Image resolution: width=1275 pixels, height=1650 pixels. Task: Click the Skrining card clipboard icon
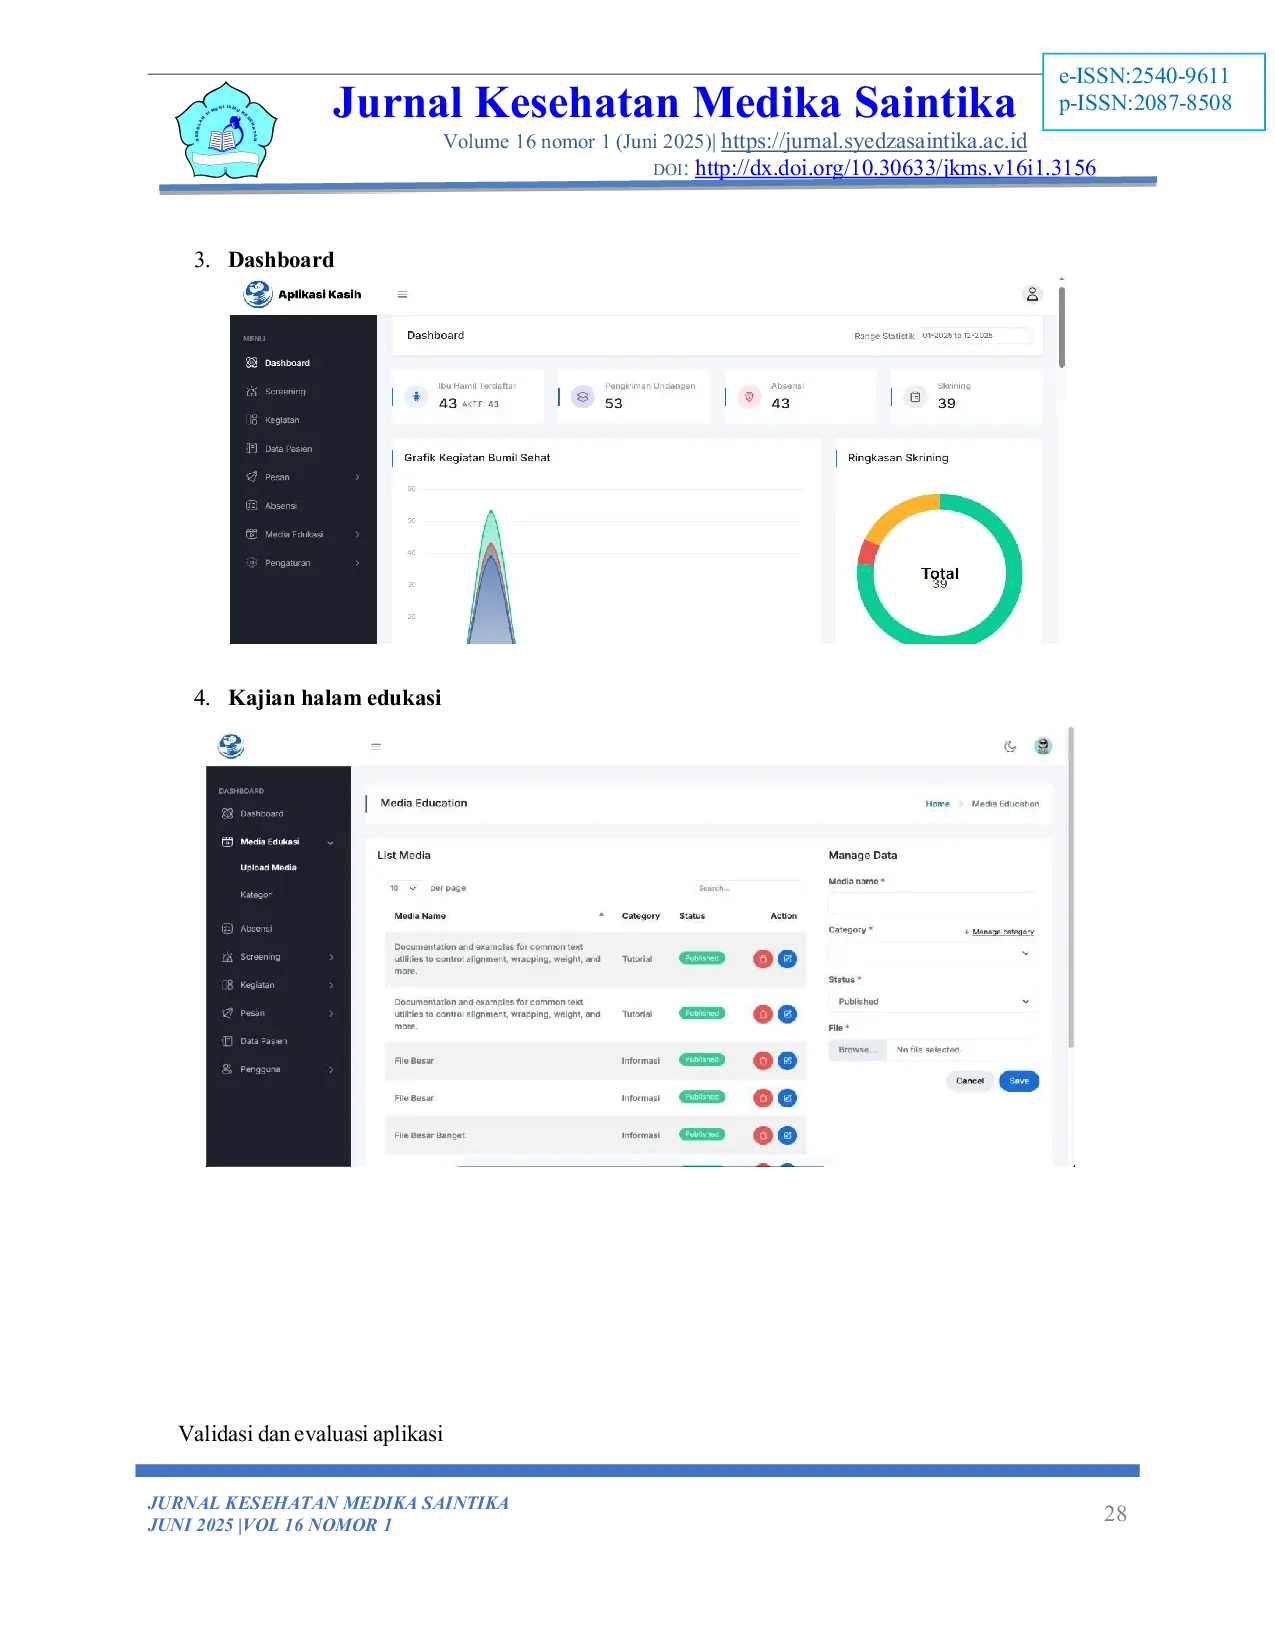[x=915, y=397]
